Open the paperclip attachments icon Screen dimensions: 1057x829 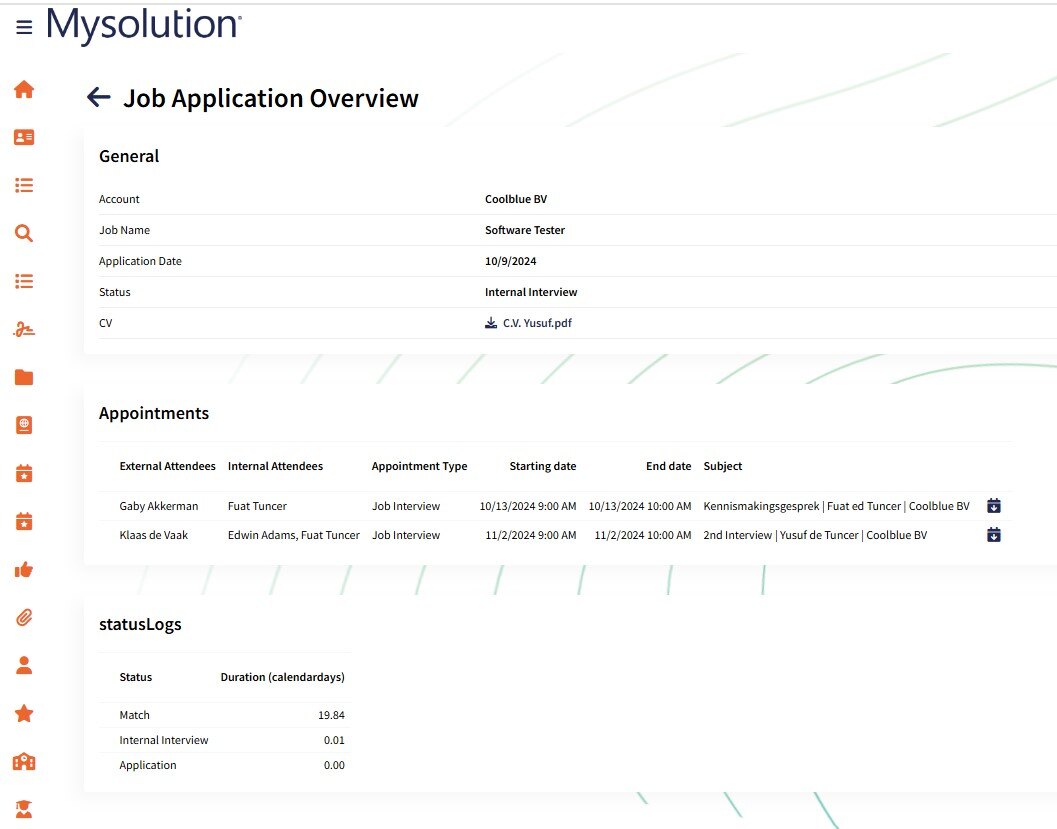[x=24, y=617]
